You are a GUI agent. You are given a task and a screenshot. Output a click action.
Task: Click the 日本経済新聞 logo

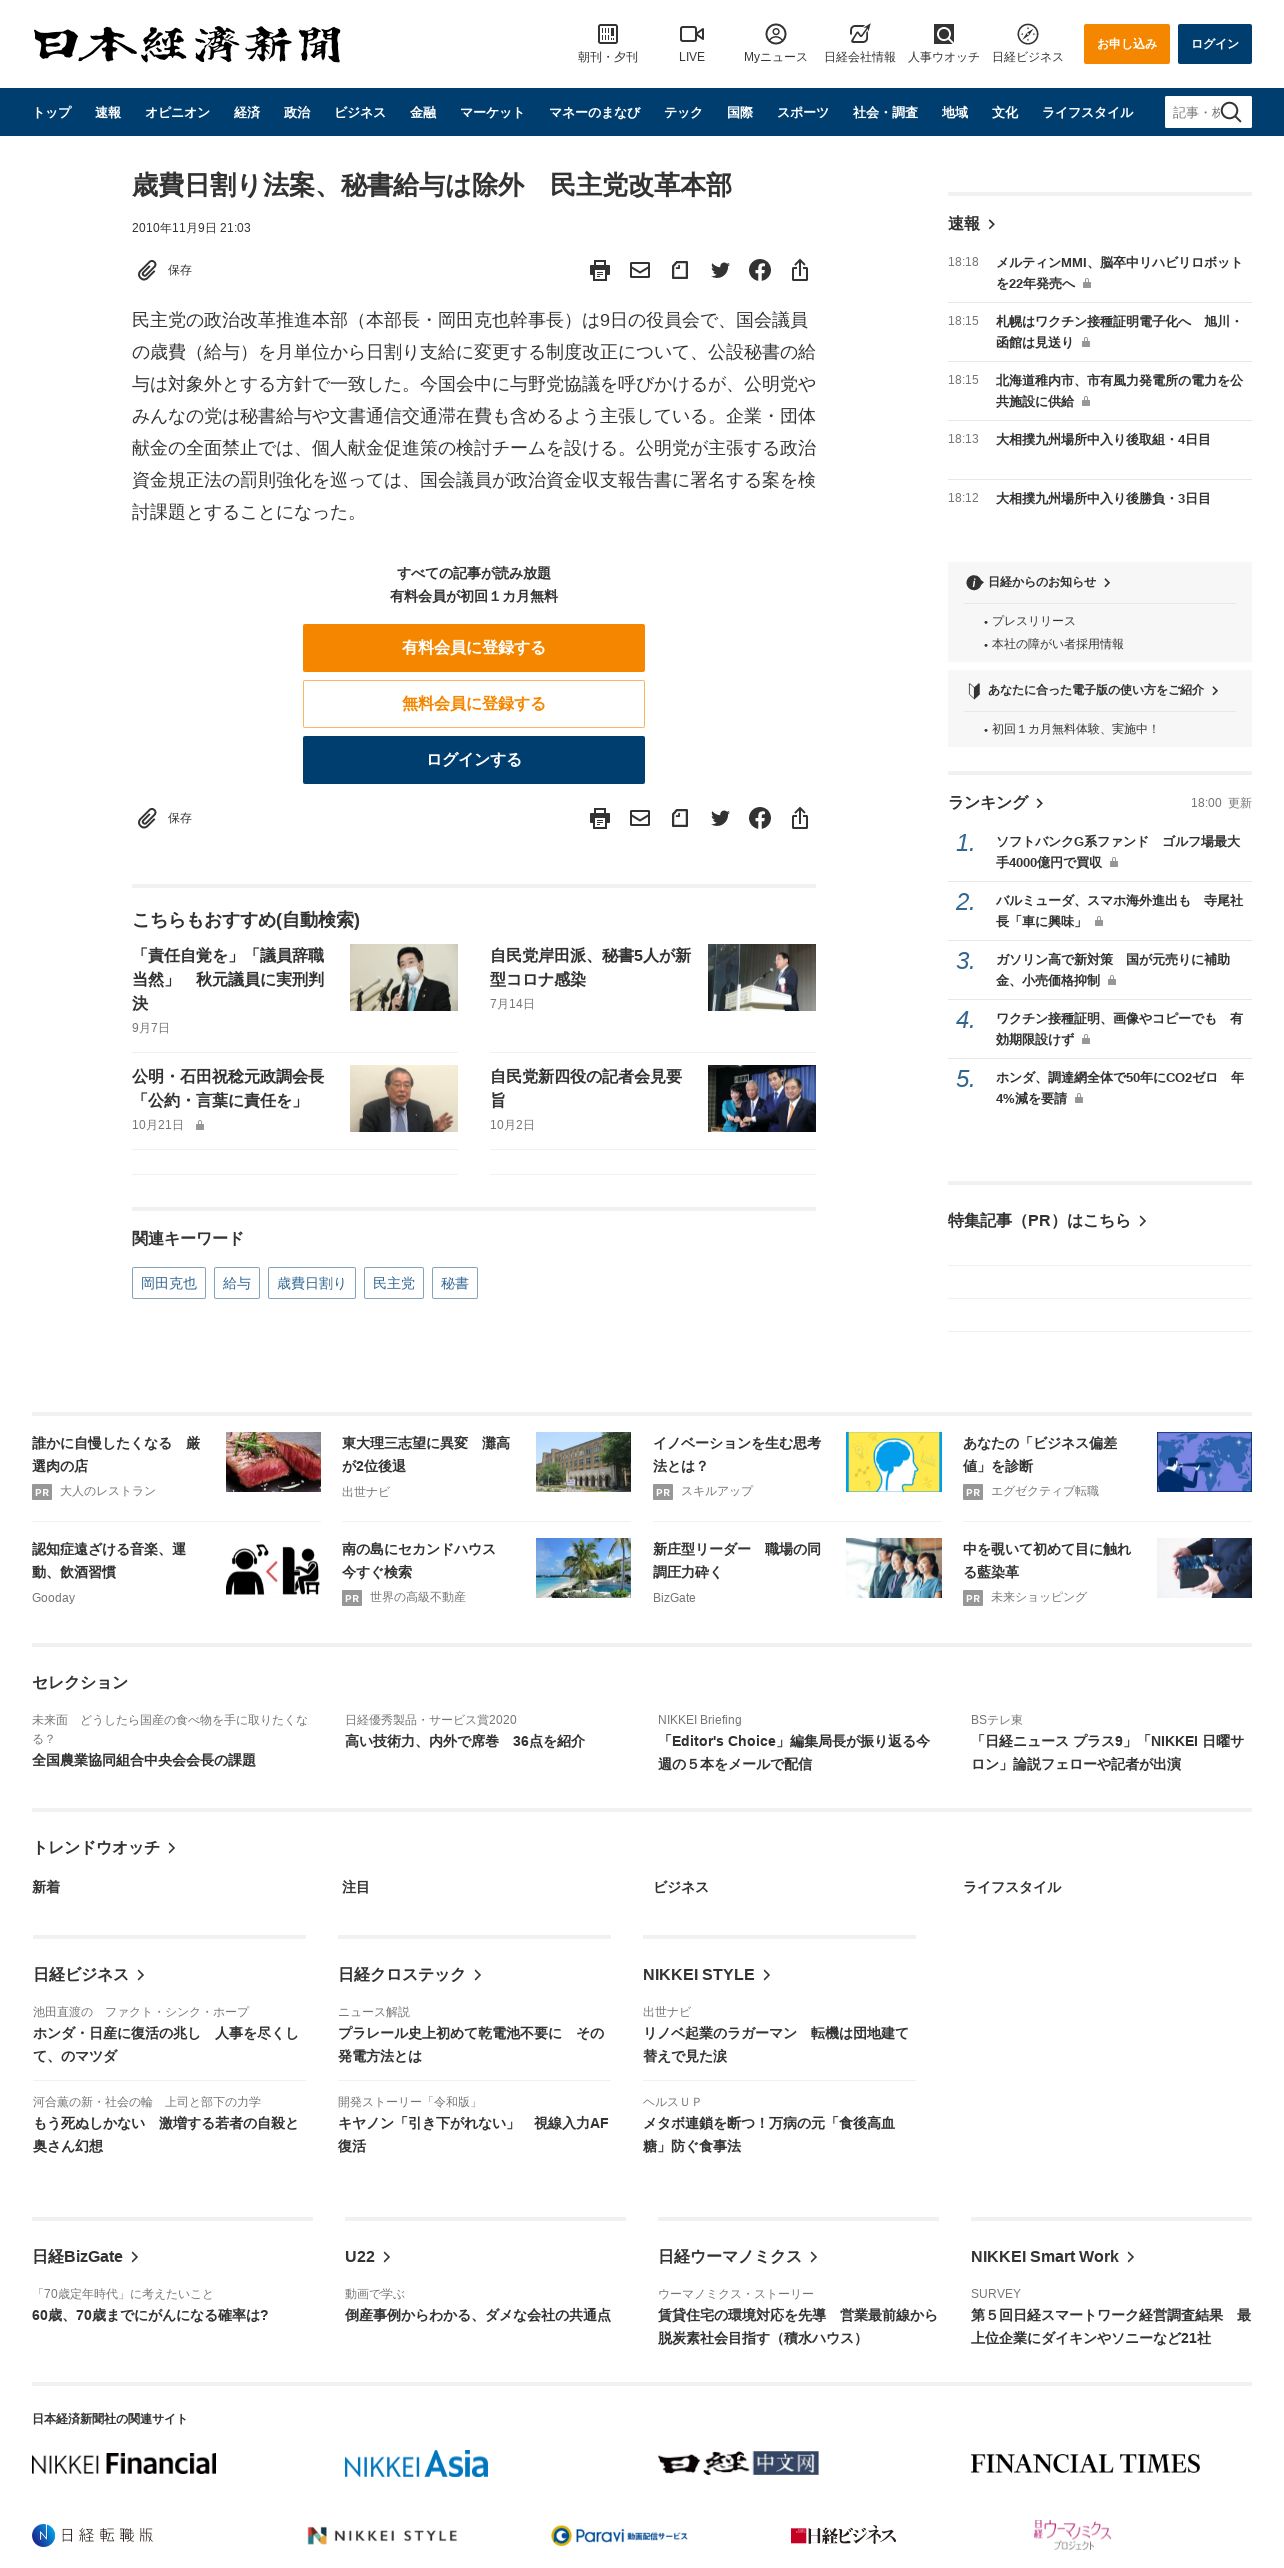[x=187, y=44]
